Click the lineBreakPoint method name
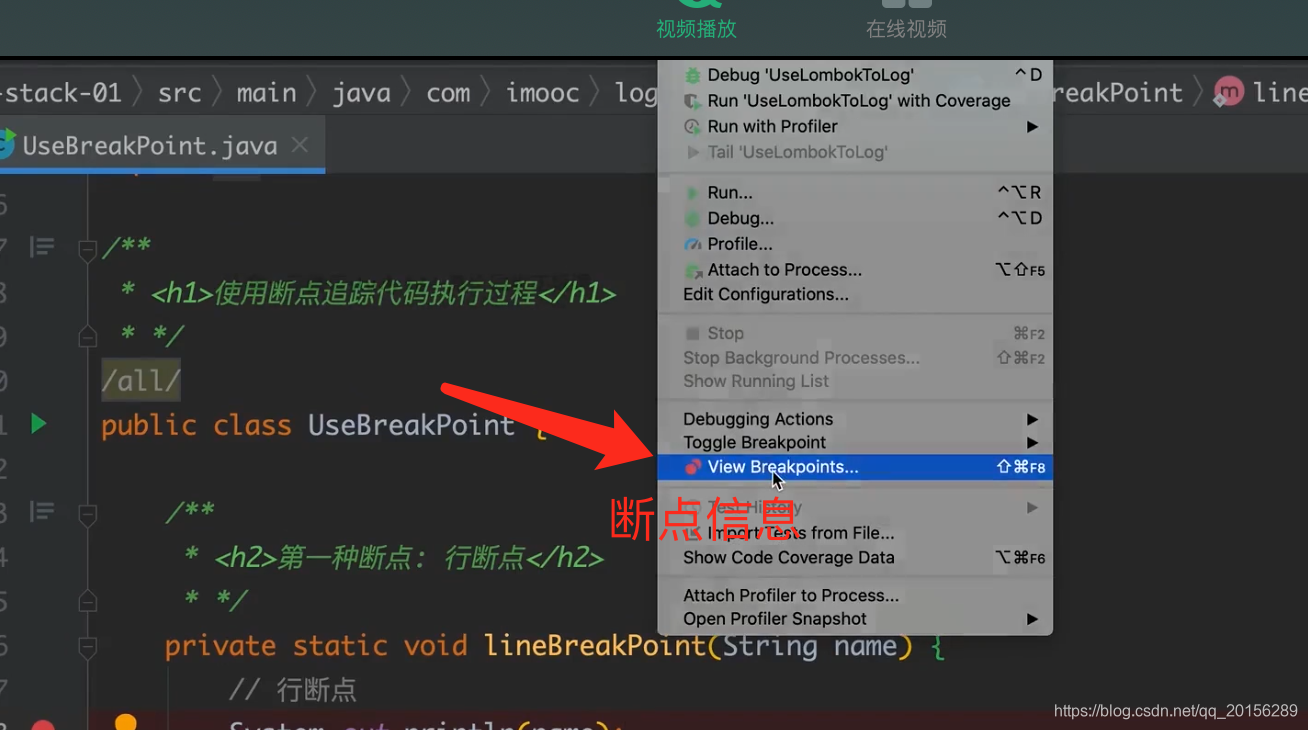Image resolution: width=1308 pixels, height=730 pixels. point(594,646)
